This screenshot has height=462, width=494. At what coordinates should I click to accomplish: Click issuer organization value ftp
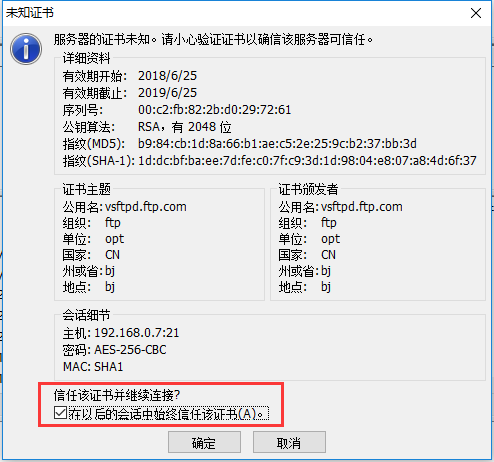point(329,223)
